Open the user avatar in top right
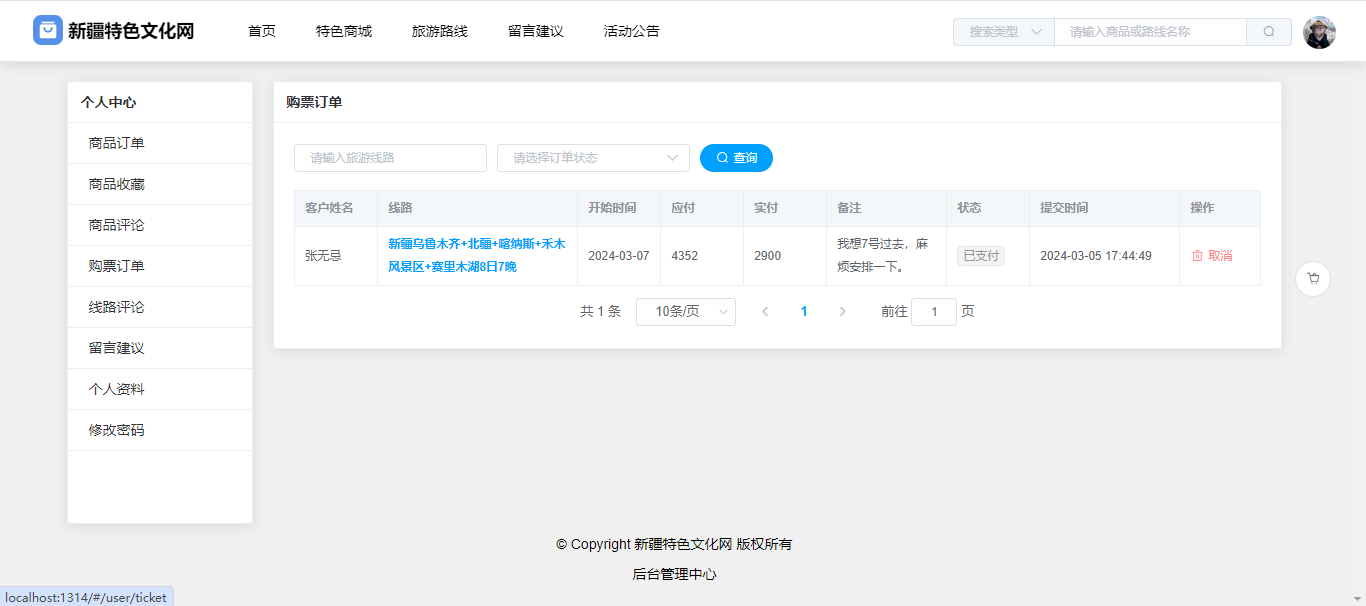The height and width of the screenshot is (606, 1366). [x=1319, y=32]
